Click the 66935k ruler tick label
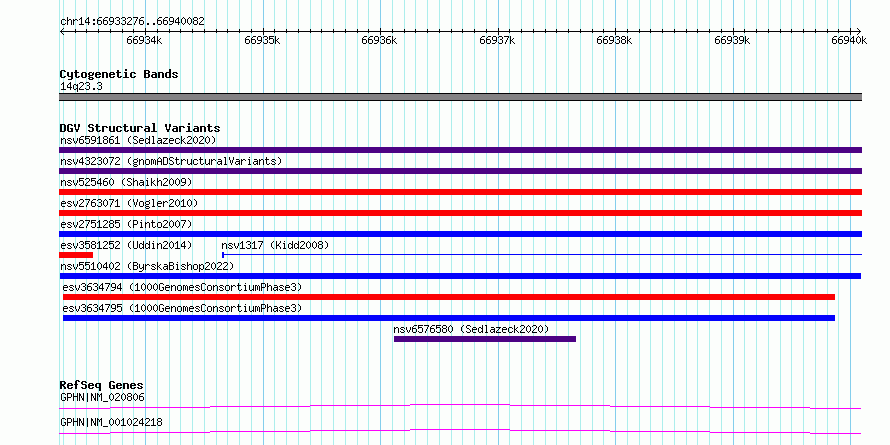The width and height of the screenshot is (890, 445). pos(262,40)
